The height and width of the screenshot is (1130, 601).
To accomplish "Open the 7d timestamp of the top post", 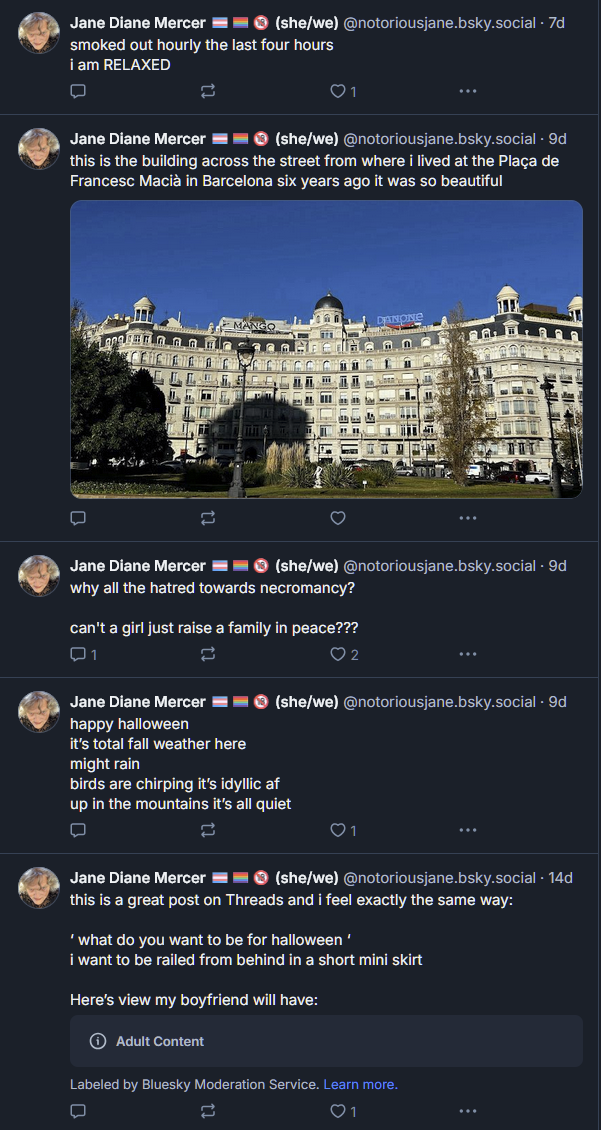I will pyautogui.click(x=557, y=22).
